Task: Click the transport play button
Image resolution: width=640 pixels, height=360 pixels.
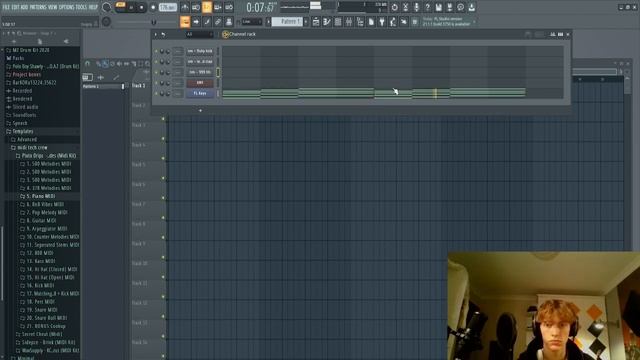Action: [x=131, y=8]
